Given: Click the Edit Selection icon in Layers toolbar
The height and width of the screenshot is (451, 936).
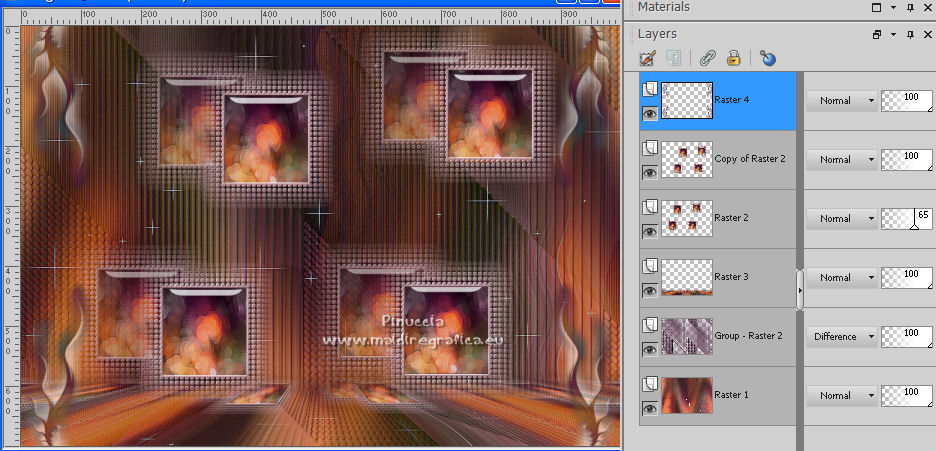Looking at the screenshot, I should (x=648, y=58).
